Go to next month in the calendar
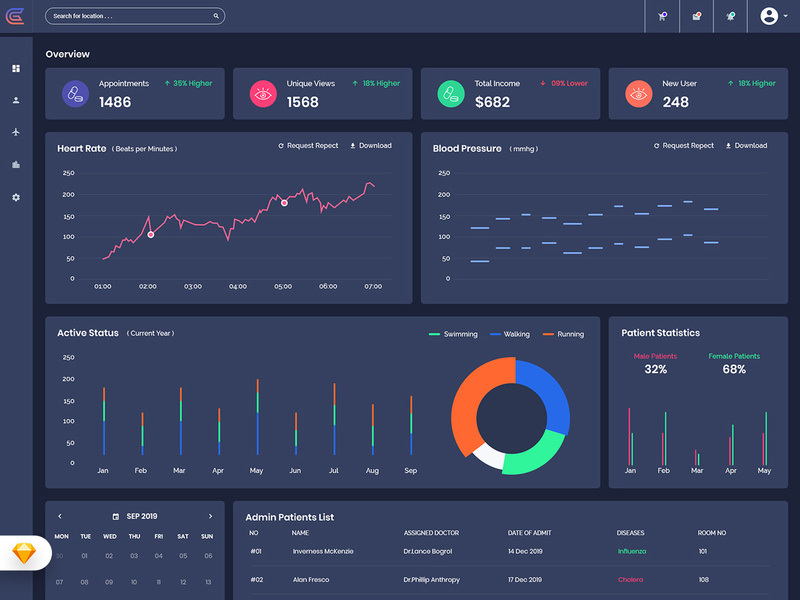 (x=210, y=516)
